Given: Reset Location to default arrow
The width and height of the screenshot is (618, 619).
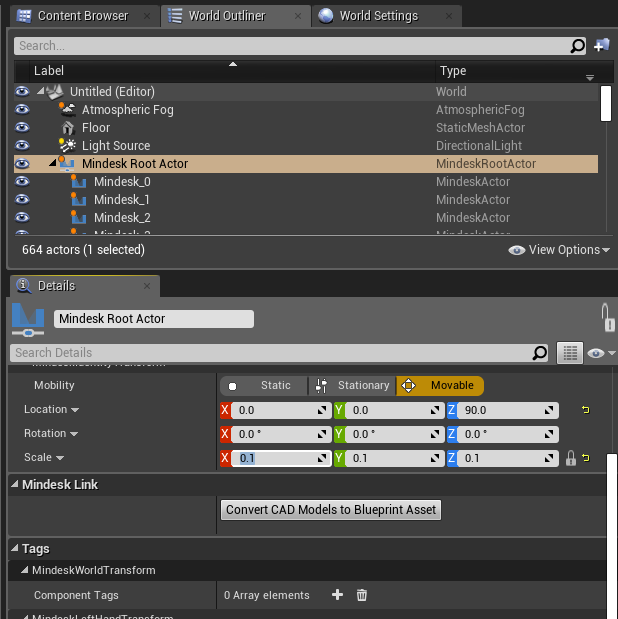Looking at the screenshot, I should 586,410.
